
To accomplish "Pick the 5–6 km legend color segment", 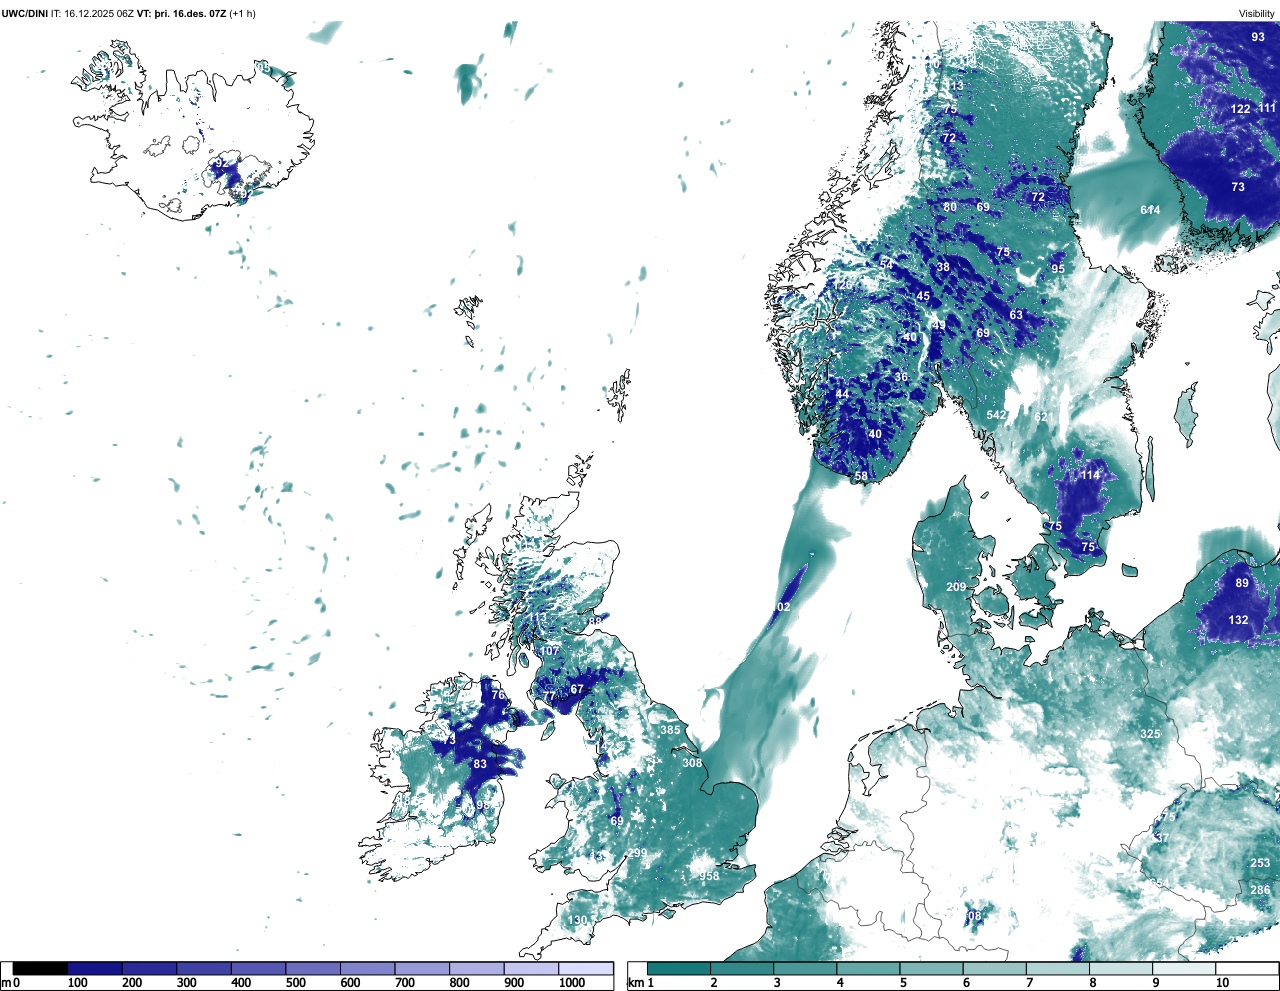I will pyautogui.click(x=932, y=969).
